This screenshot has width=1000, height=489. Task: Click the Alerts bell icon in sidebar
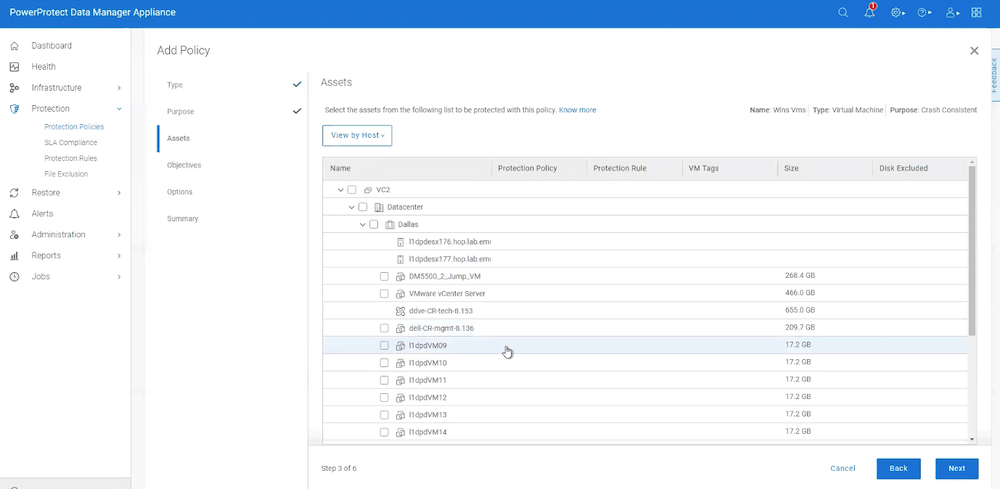(x=14, y=214)
